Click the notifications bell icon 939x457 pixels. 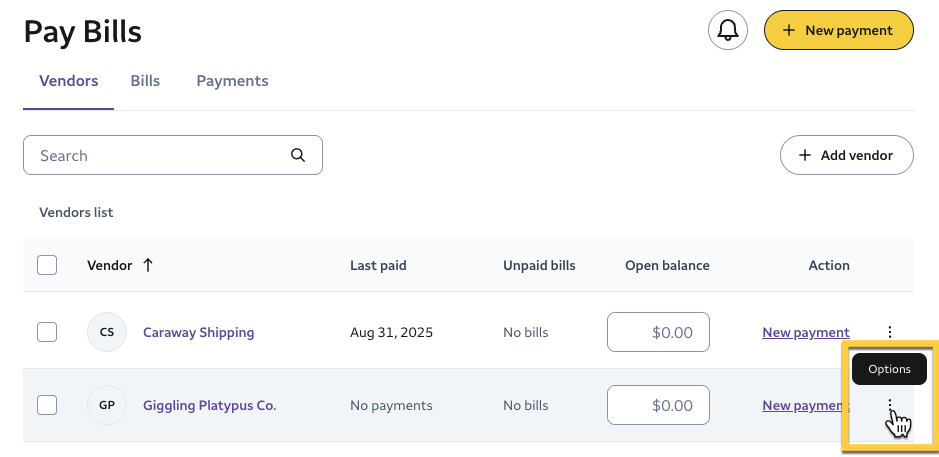(x=728, y=30)
